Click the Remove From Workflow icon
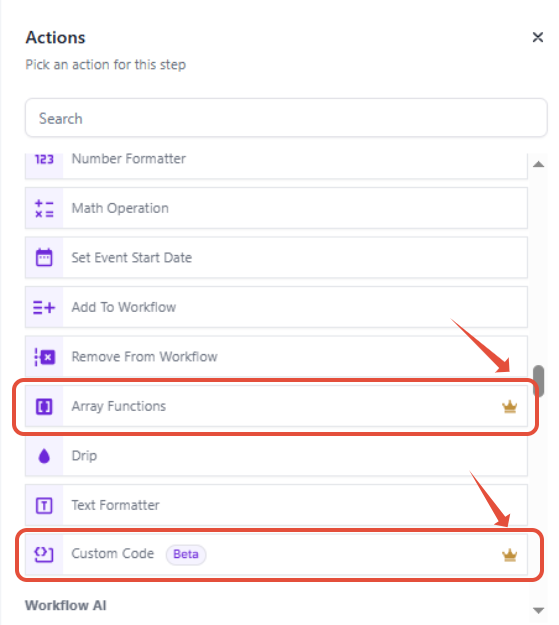Viewport: 559px width, 625px height. pos(45,357)
